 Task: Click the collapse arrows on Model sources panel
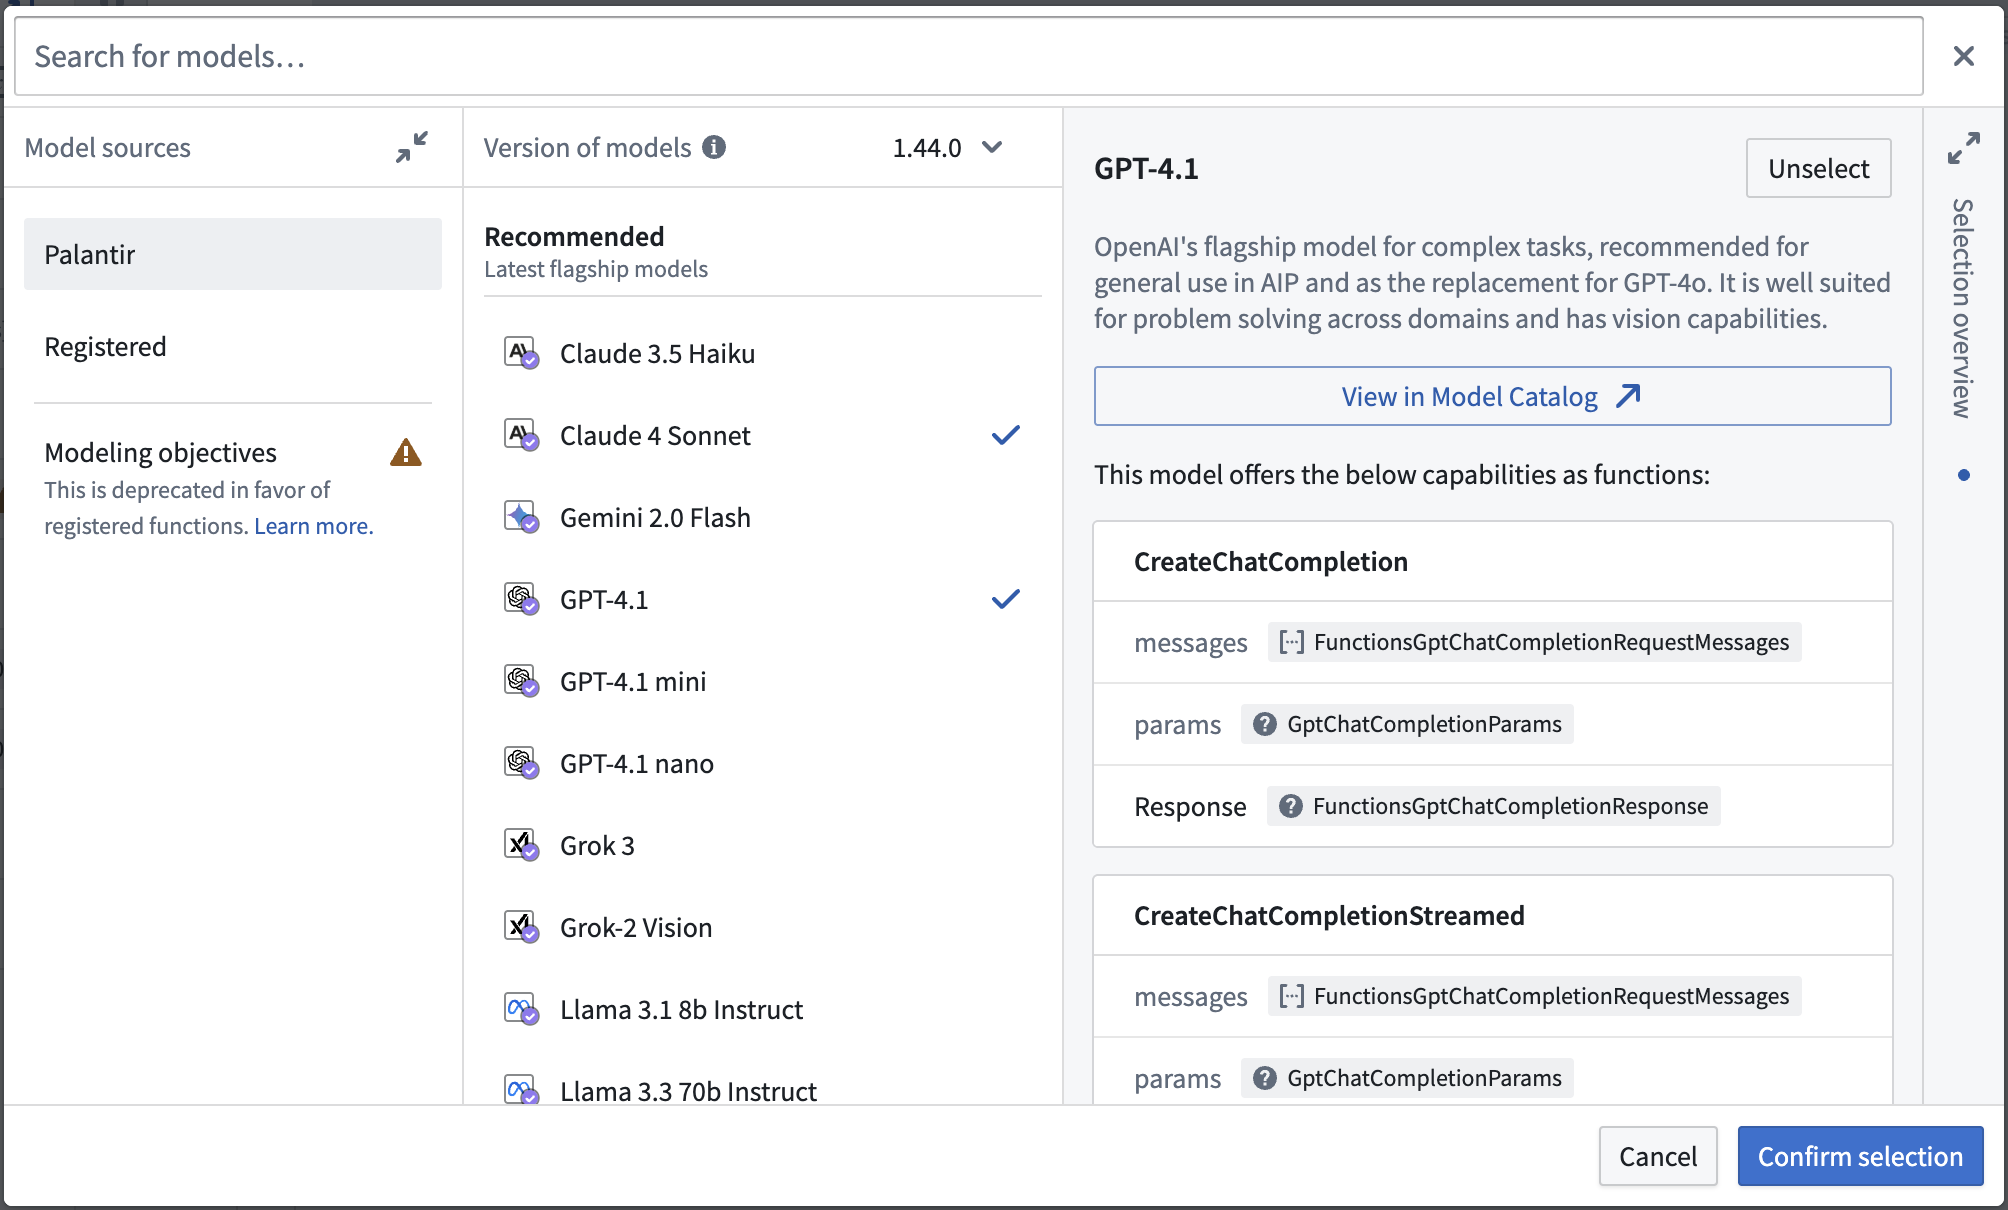click(x=413, y=147)
